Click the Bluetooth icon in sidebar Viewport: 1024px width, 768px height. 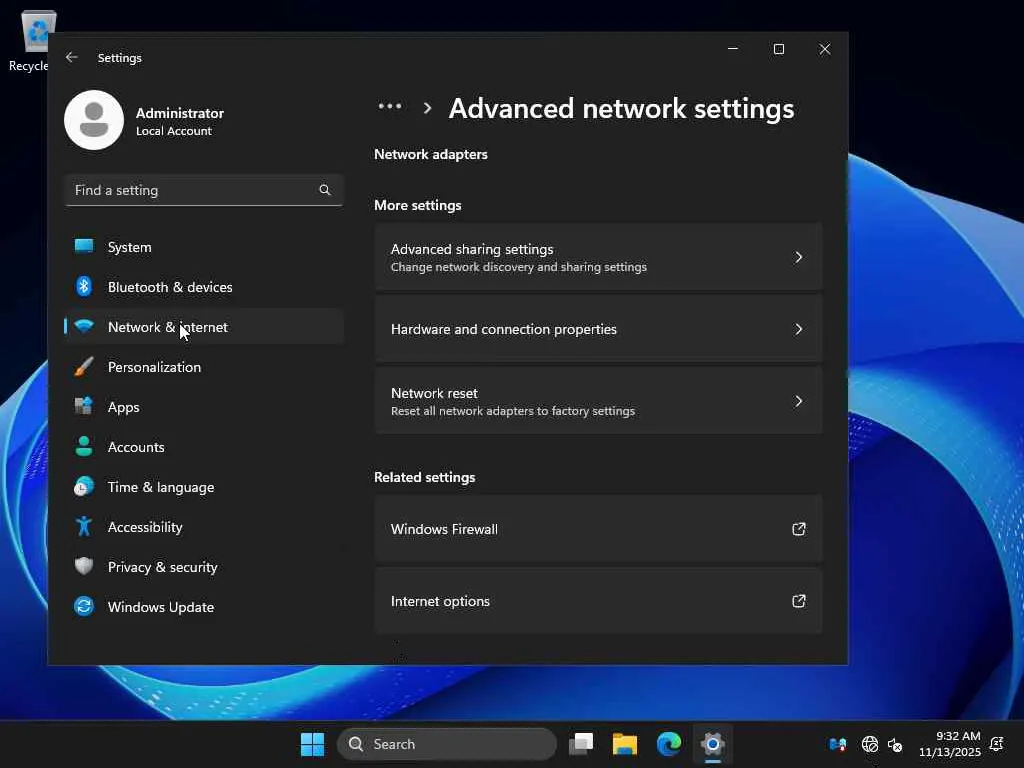click(x=84, y=286)
